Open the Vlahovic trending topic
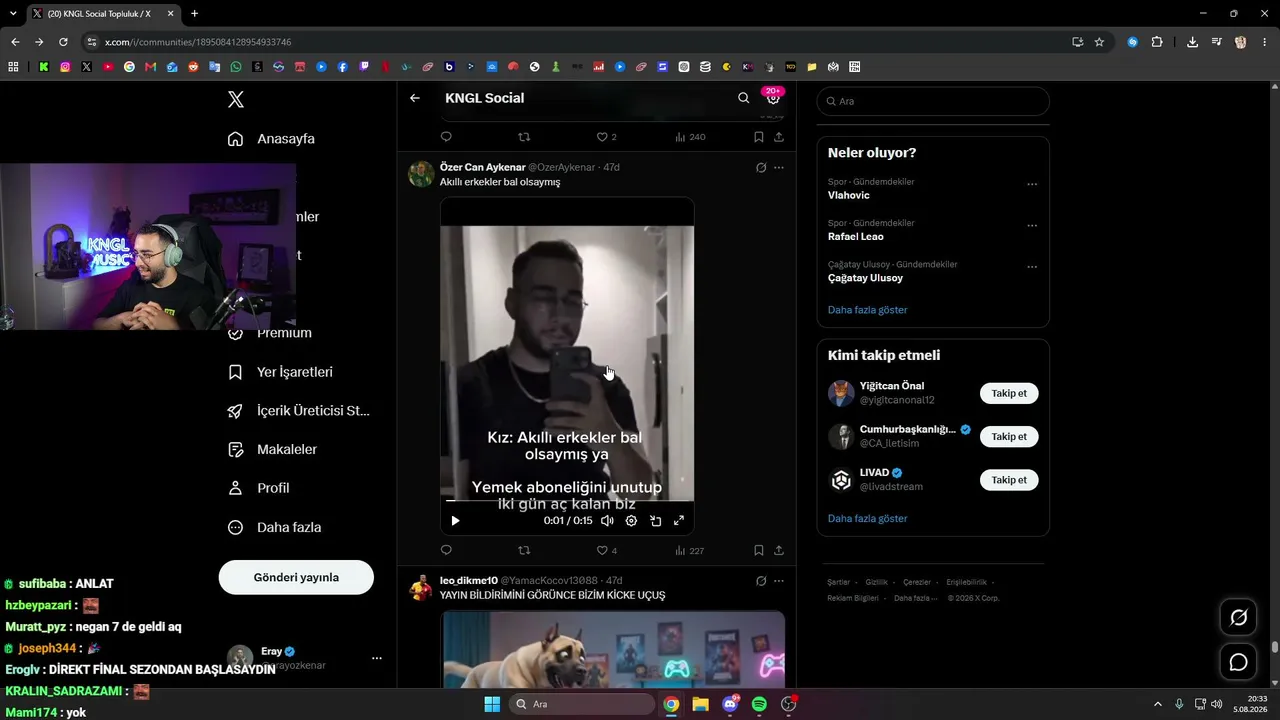Screen dimensions: 1280x720 coord(849,195)
